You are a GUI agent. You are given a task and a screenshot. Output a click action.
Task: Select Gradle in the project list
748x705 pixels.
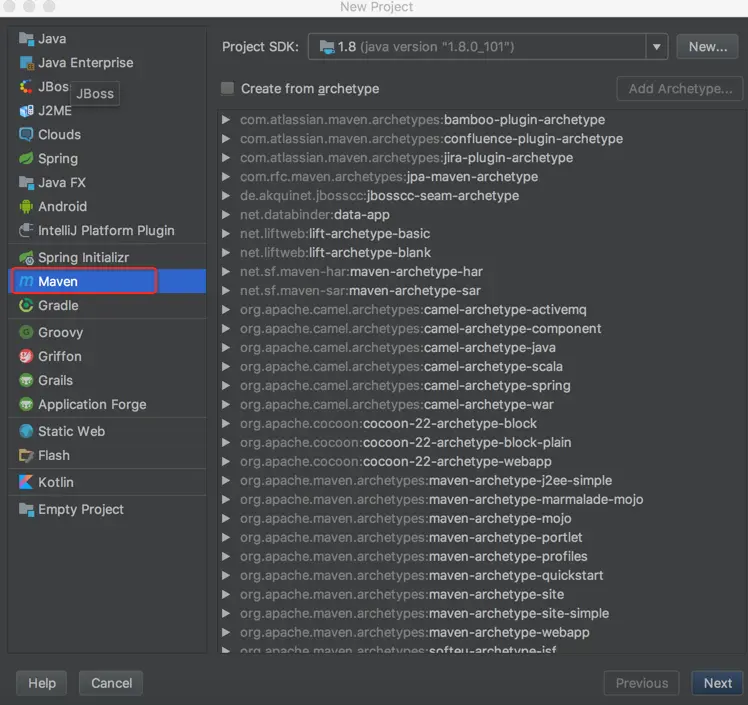click(x=58, y=305)
